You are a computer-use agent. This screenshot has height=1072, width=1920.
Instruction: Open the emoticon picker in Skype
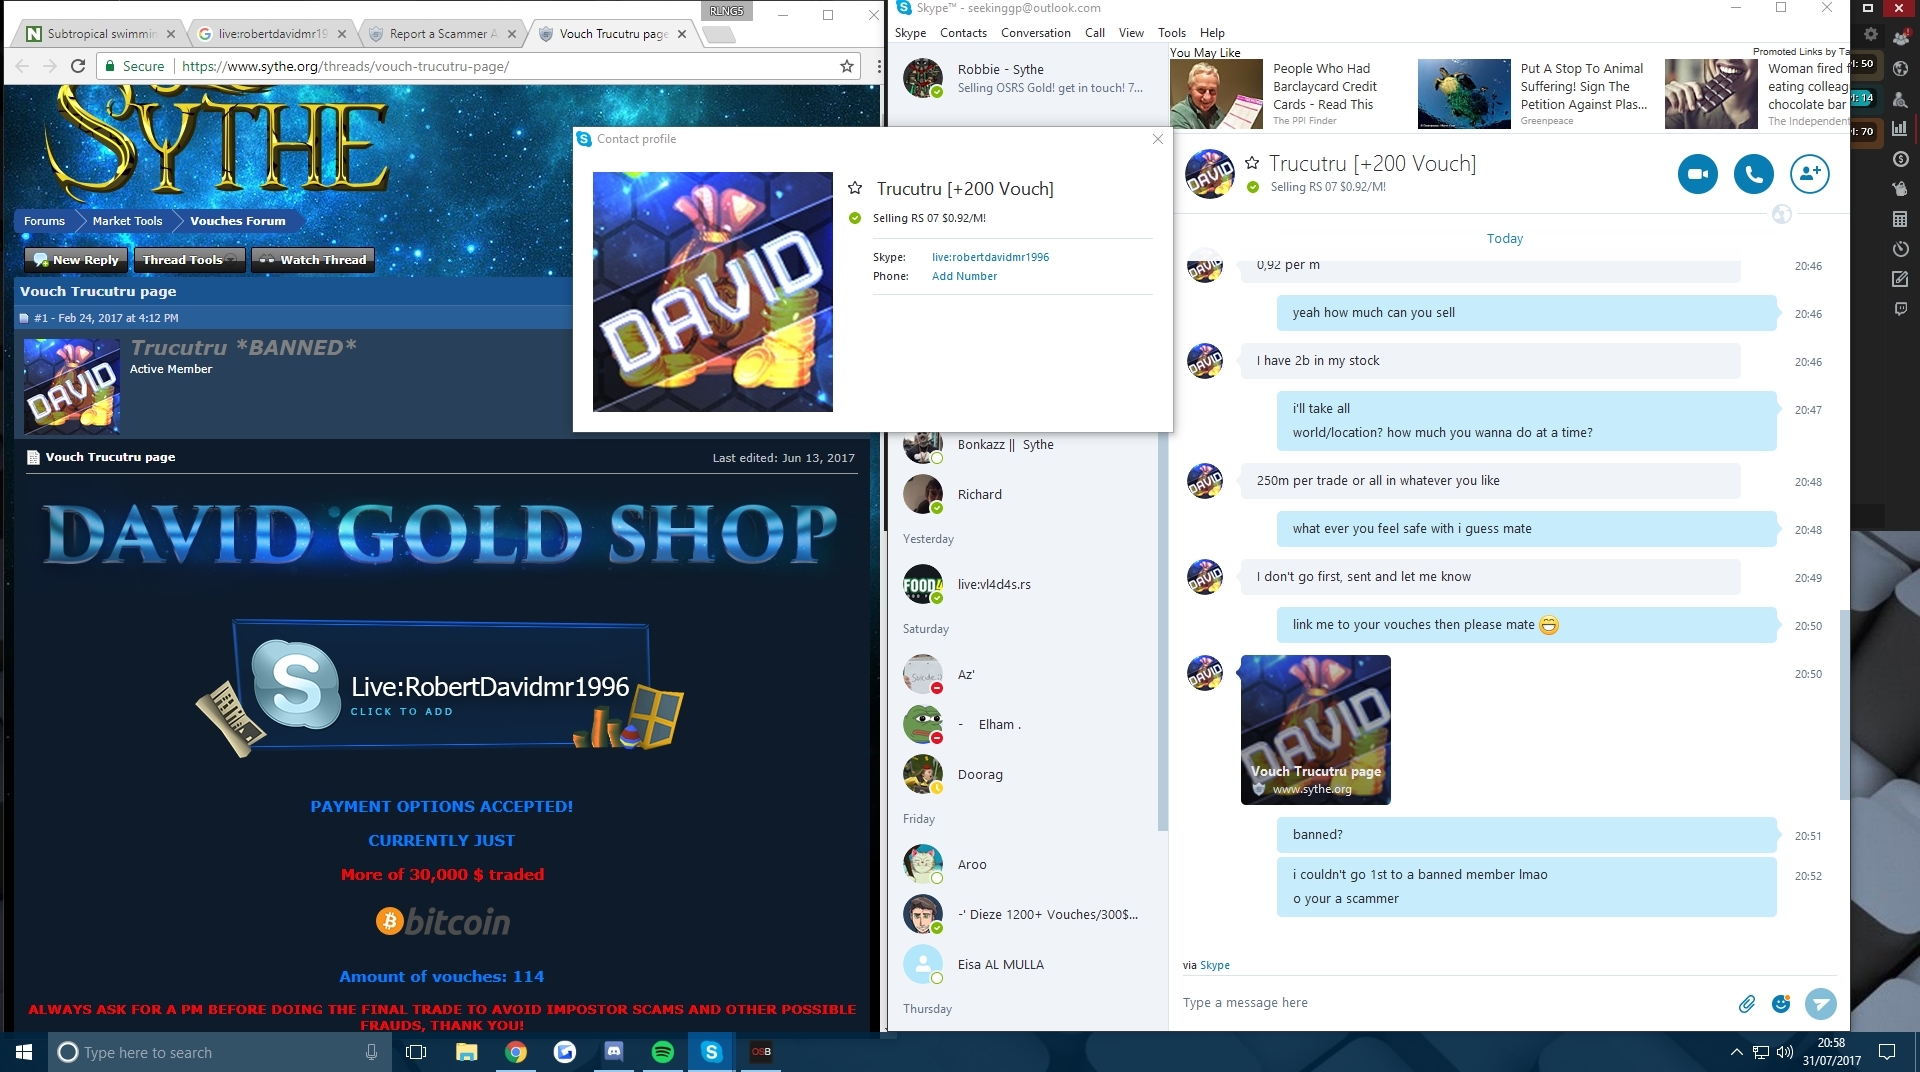(x=1781, y=1003)
